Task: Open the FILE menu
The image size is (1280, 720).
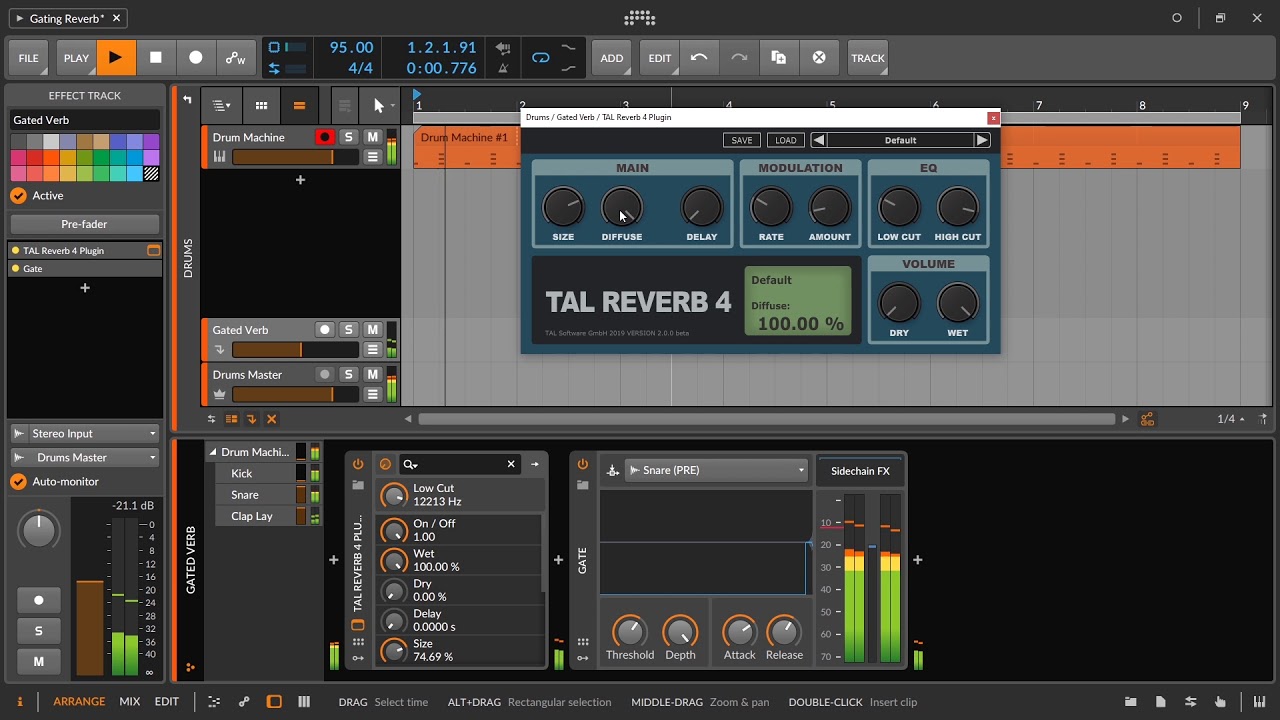Action: 29,58
